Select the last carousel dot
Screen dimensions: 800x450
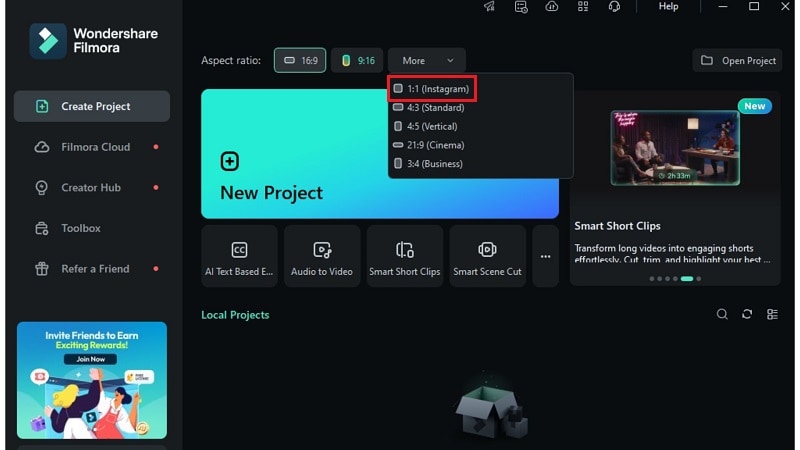698,279
